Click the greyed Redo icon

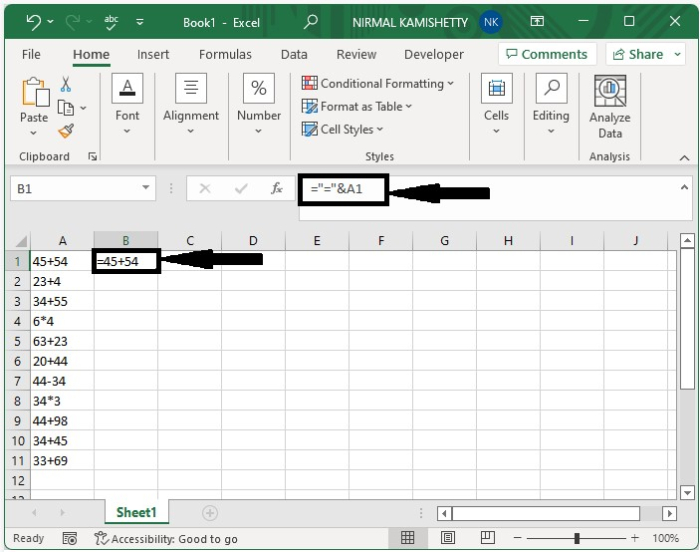73,21
